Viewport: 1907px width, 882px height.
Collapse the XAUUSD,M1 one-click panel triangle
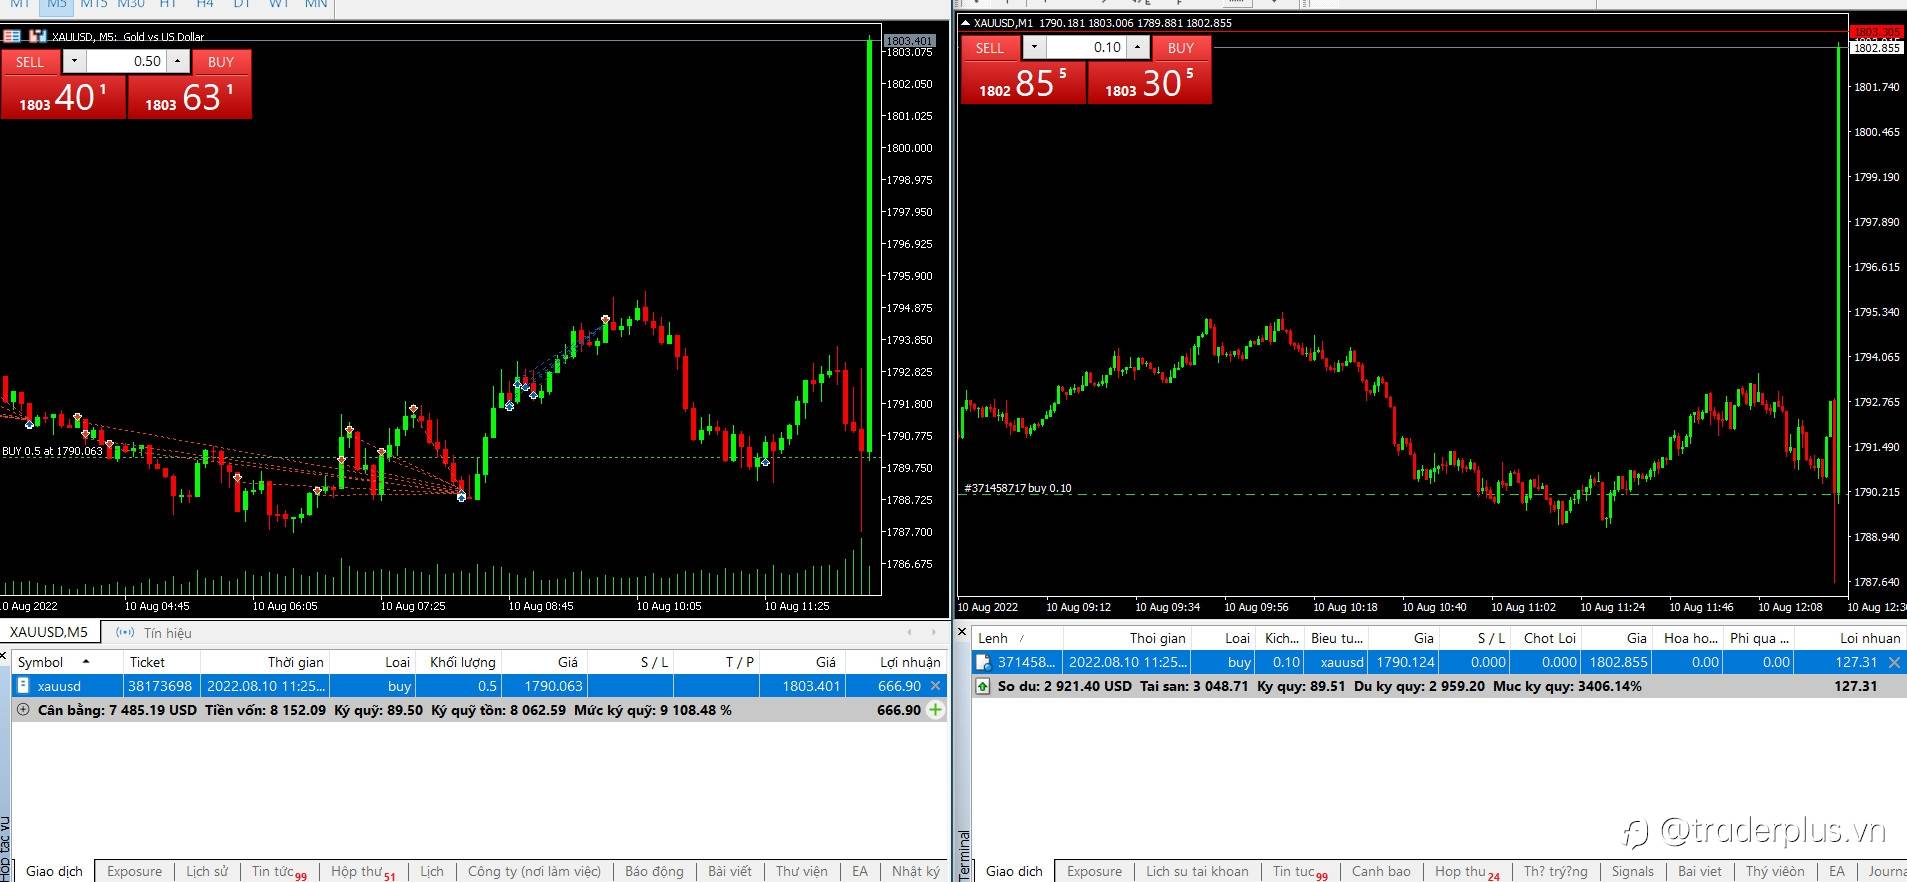pyautogui.click(x=965, y=23)
